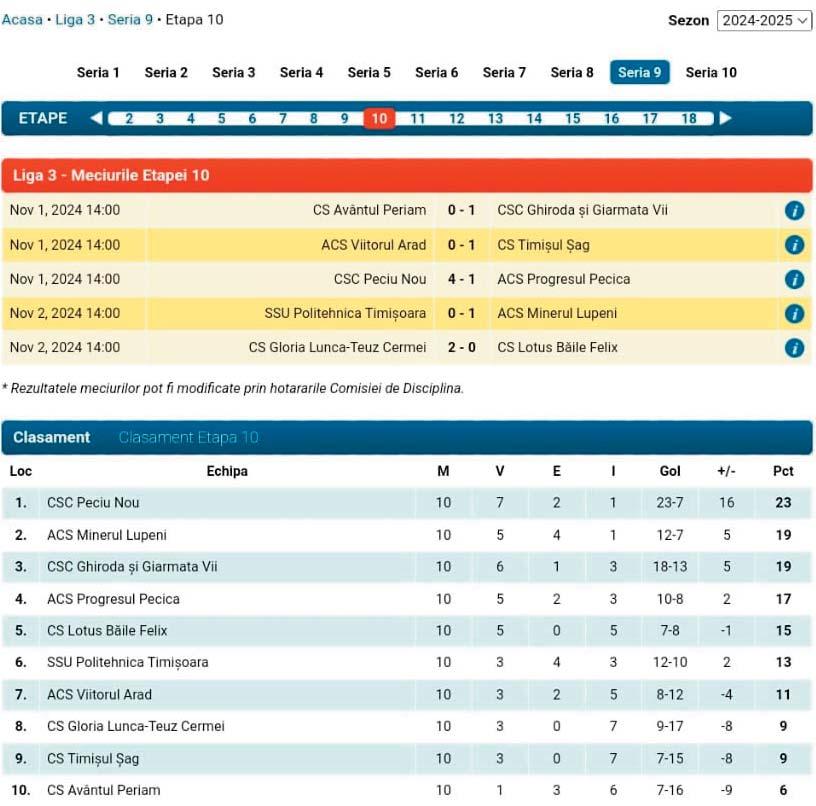Go to previous stages with left arrow
This screenshot has height=806, width=816.
point(96,118)
